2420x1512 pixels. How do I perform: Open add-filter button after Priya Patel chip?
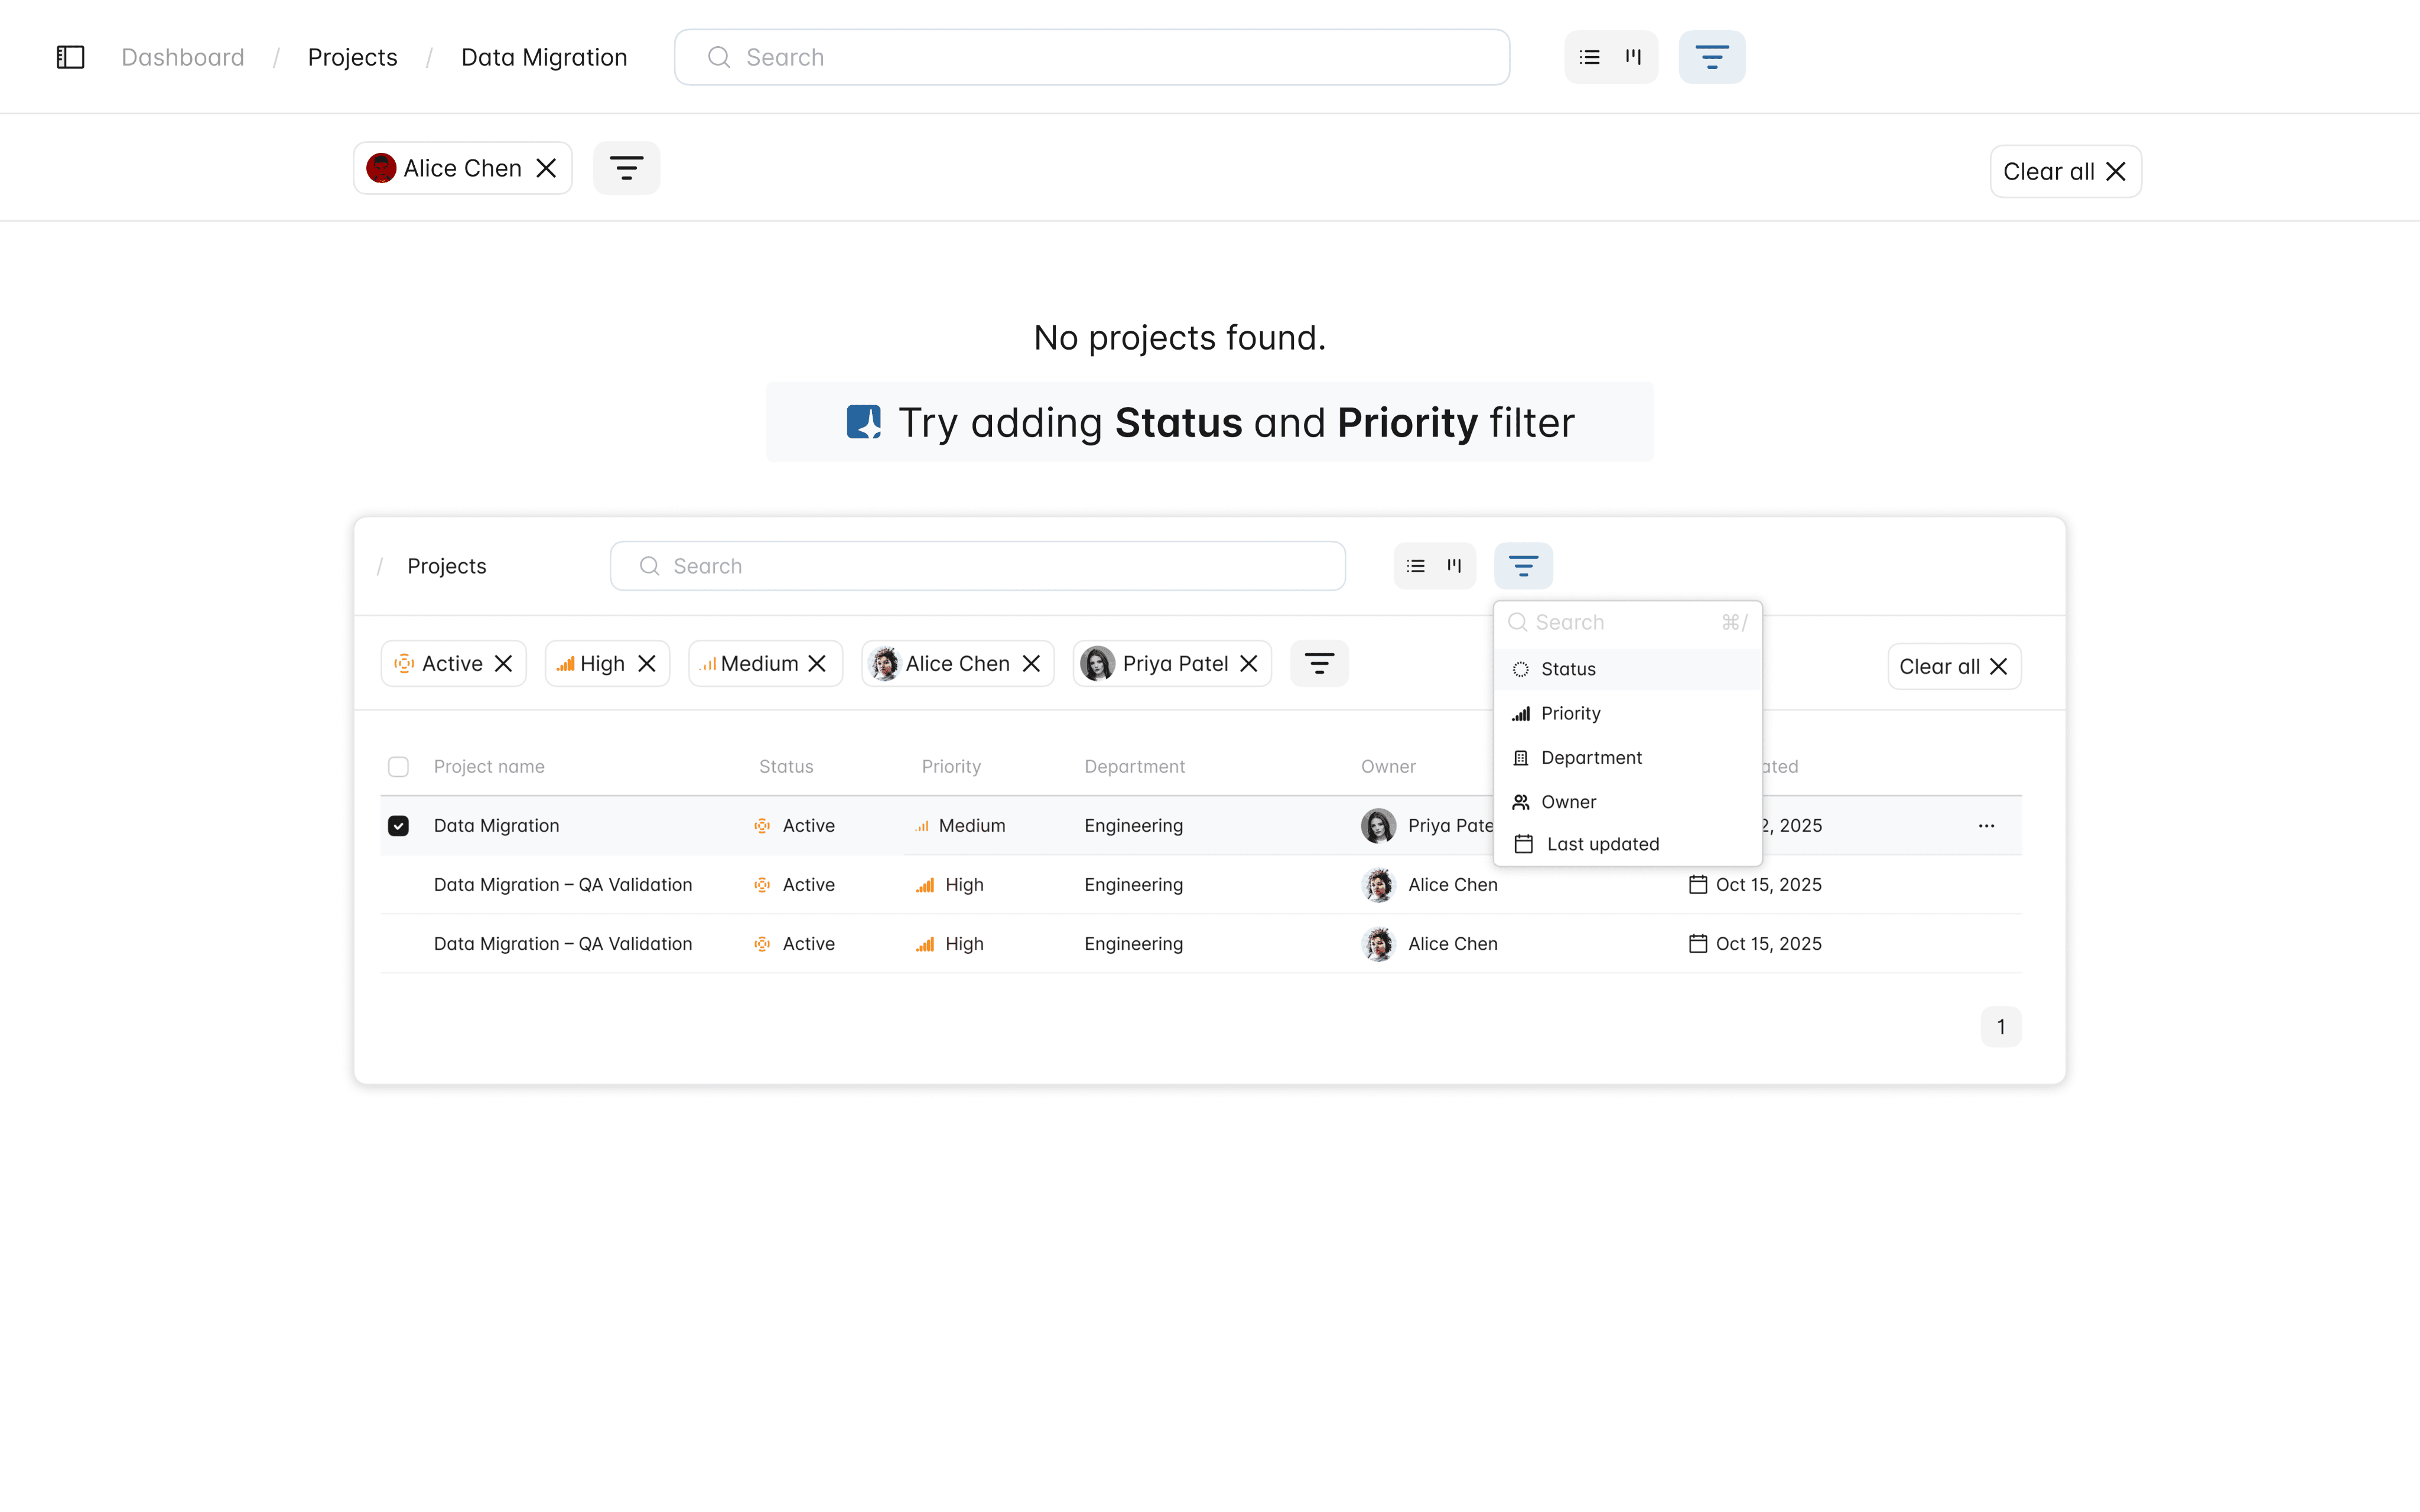tap(1319, 664)
